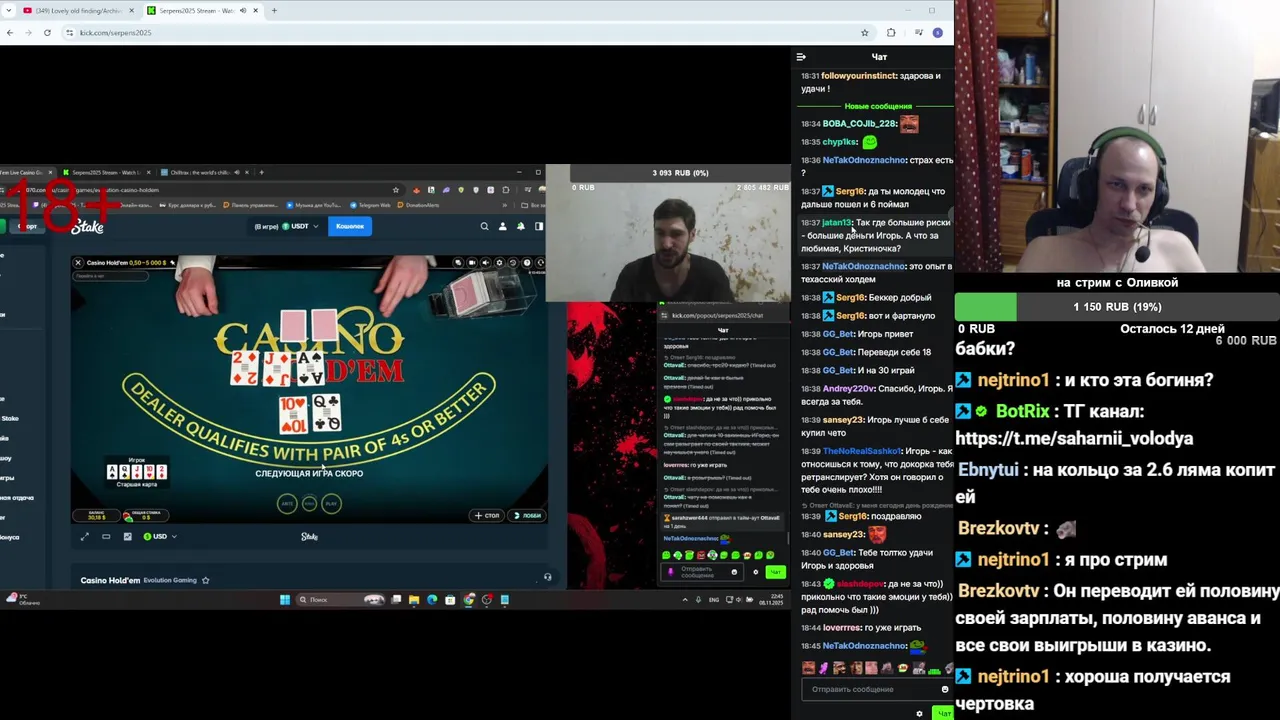Click 3 093 RUB goal bar above streamer
Screen dimensions: 1280x720
tap(680, 173)
